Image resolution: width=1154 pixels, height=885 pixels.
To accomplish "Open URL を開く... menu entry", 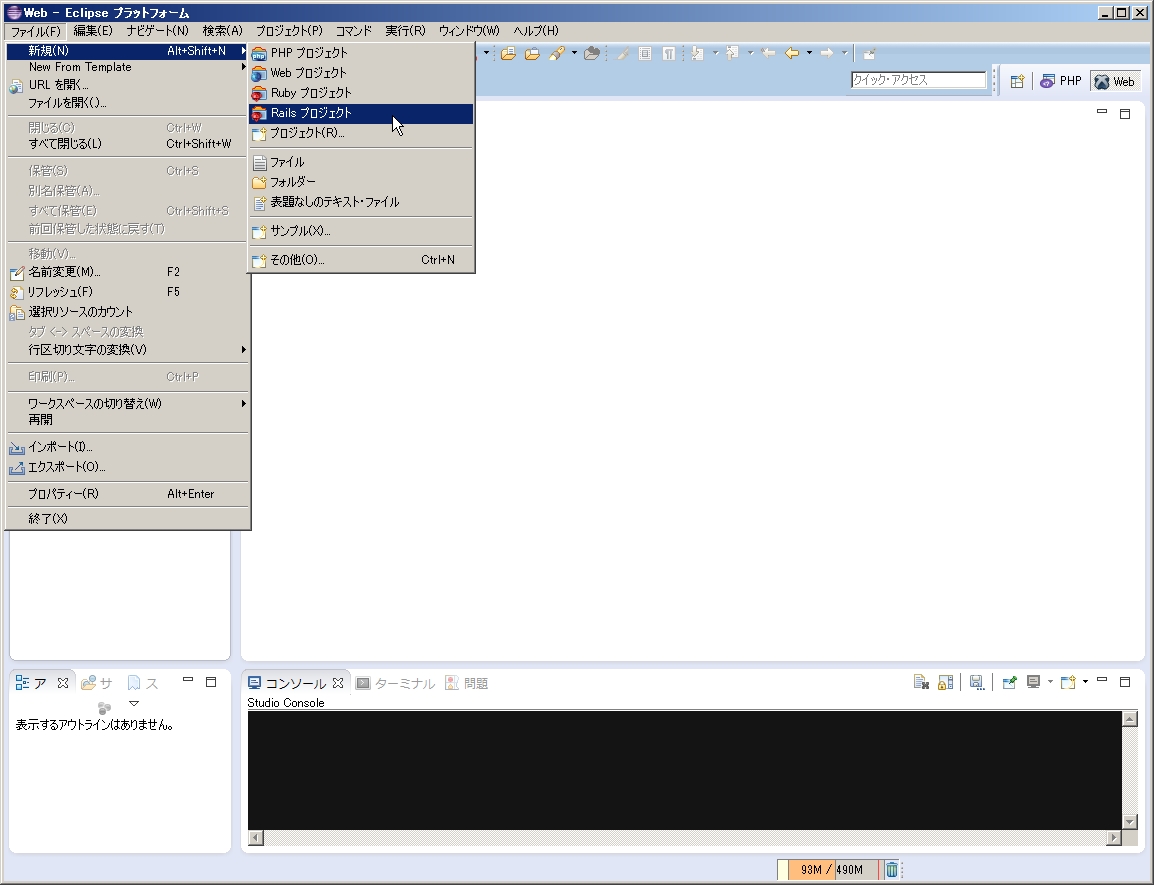I will [x=128, y=85].
